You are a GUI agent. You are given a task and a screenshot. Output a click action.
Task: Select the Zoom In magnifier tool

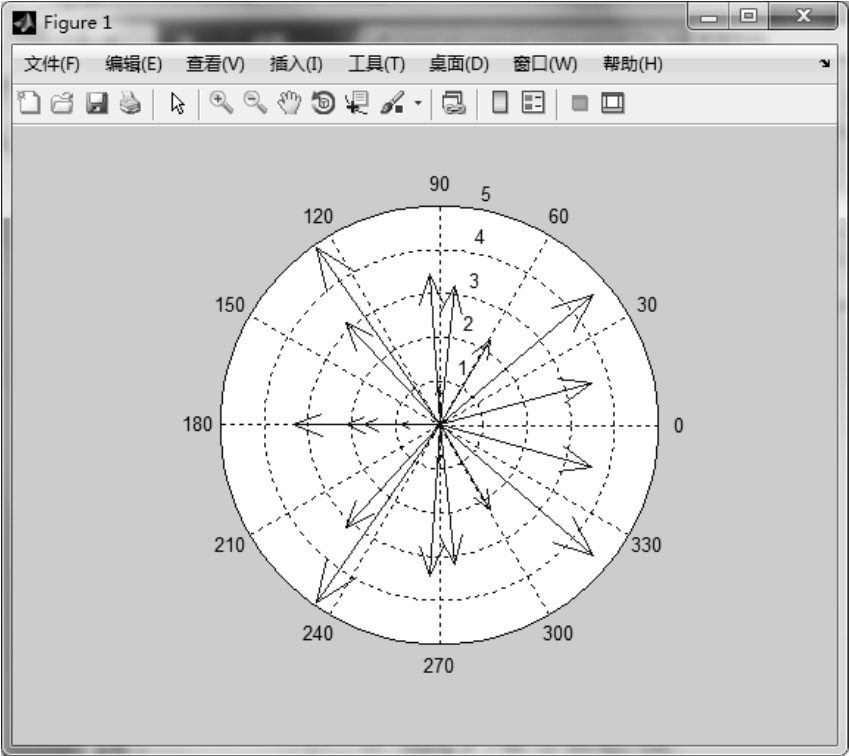[223, 103]
